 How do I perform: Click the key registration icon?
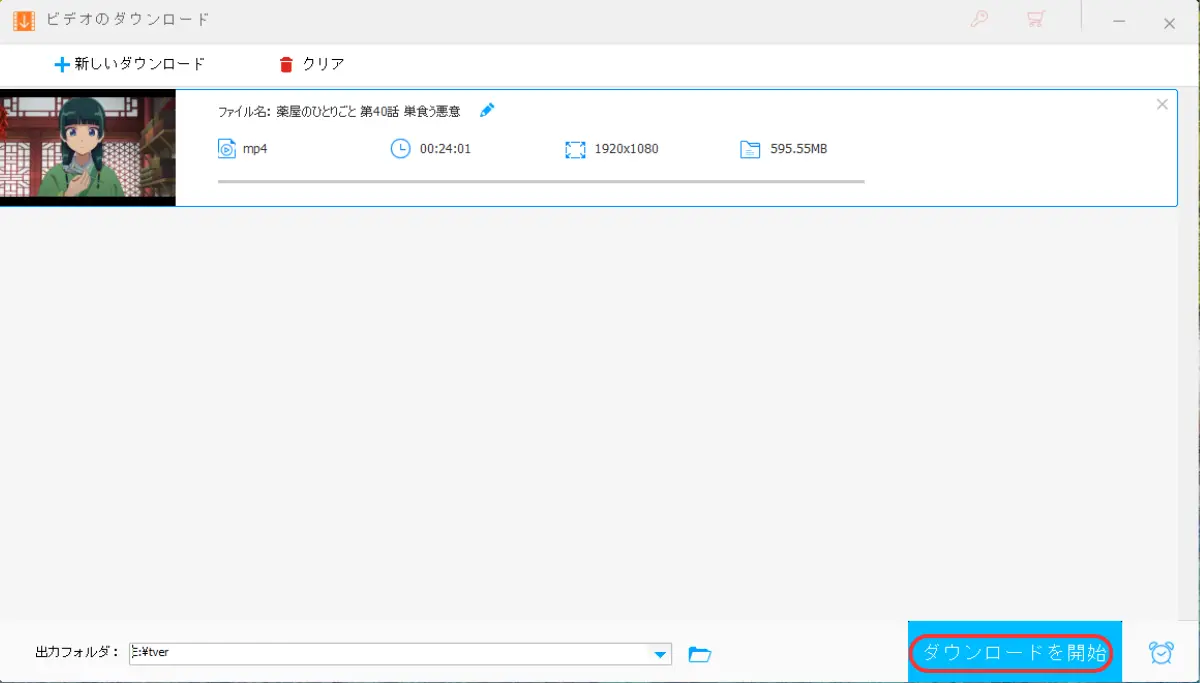[x=979, y=19]
